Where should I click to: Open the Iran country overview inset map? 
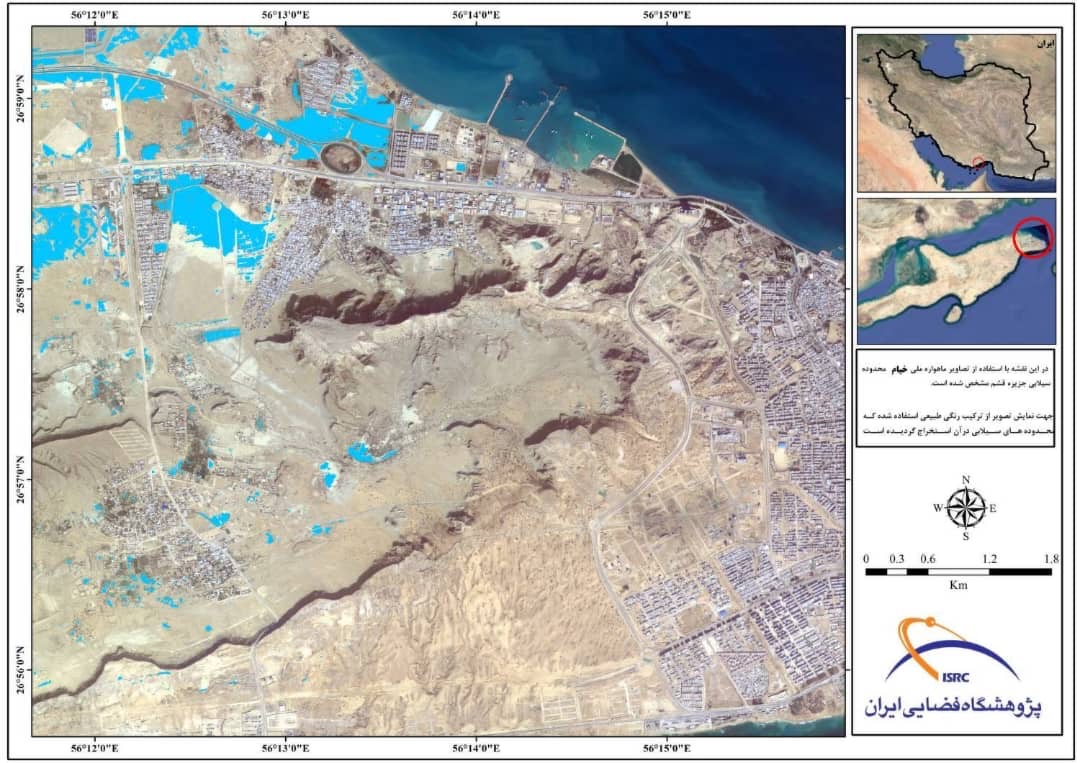(956, 112)
